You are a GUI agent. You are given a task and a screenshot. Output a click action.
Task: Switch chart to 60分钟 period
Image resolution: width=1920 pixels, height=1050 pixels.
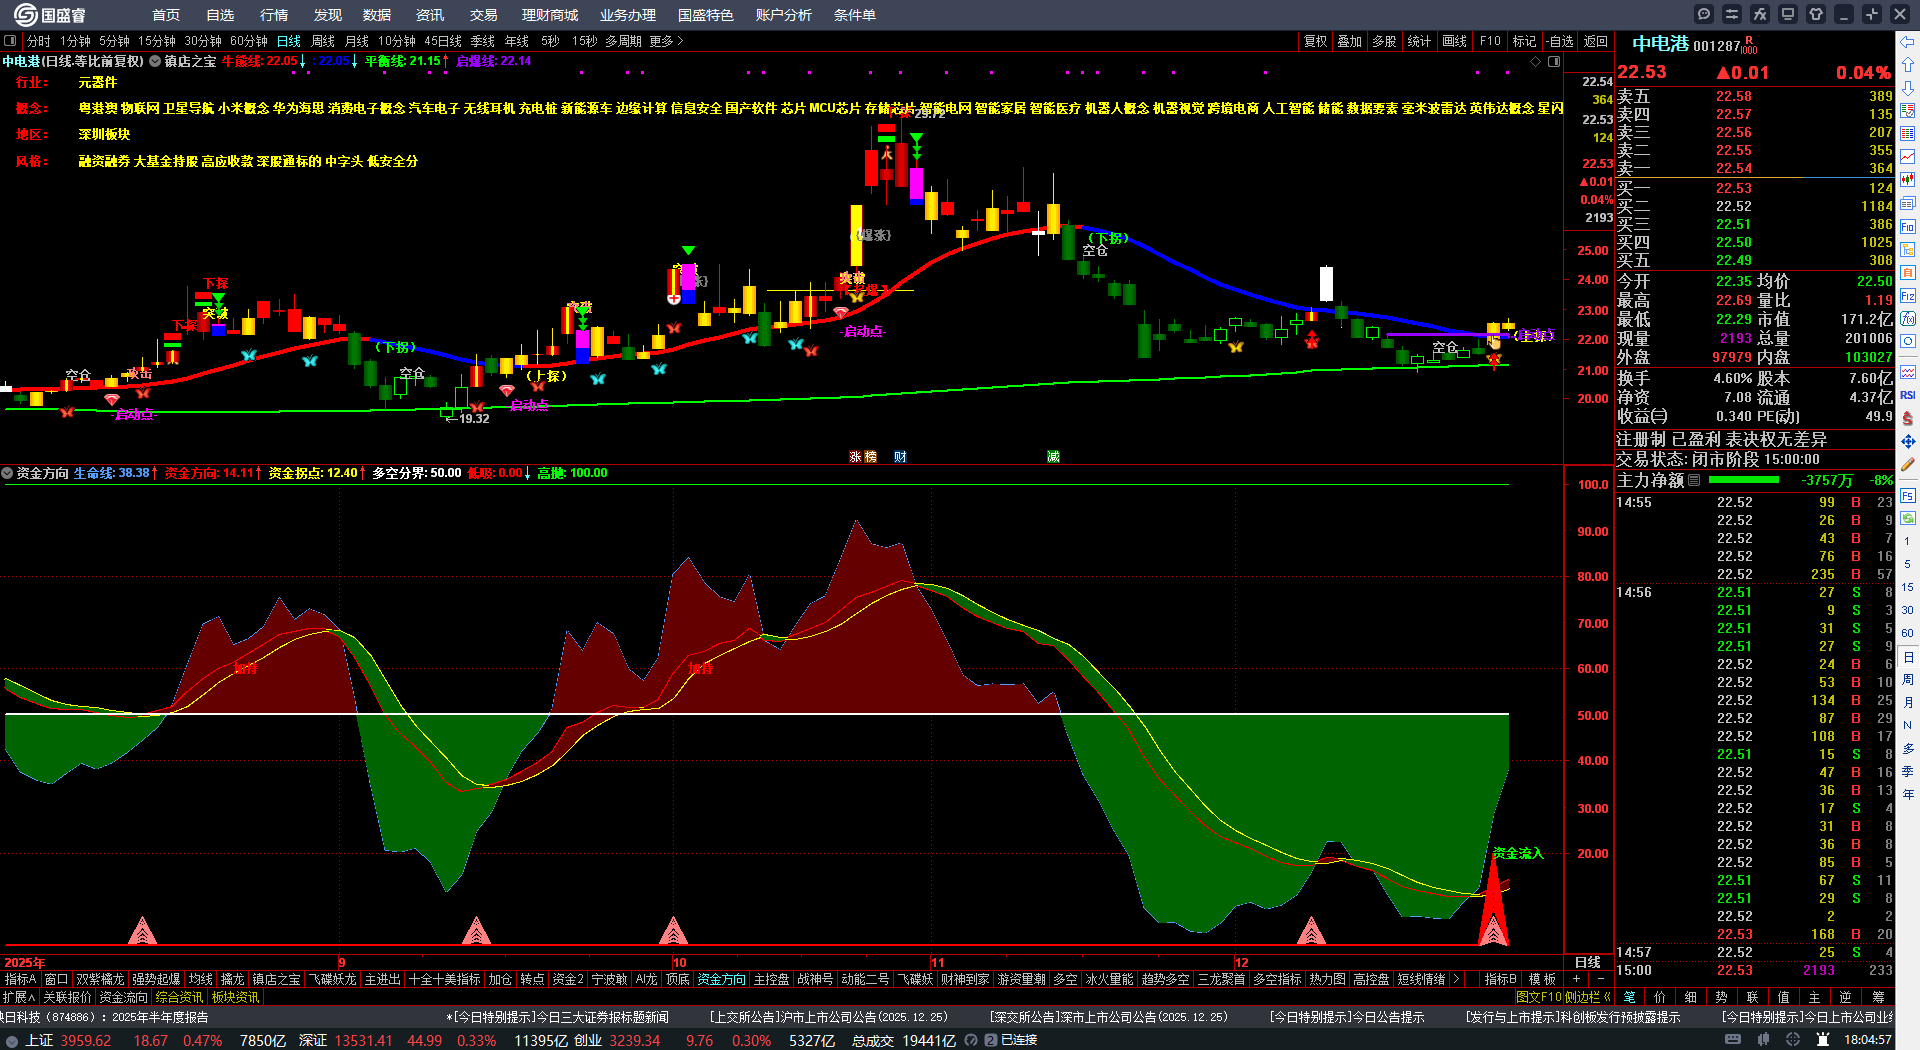249,41
